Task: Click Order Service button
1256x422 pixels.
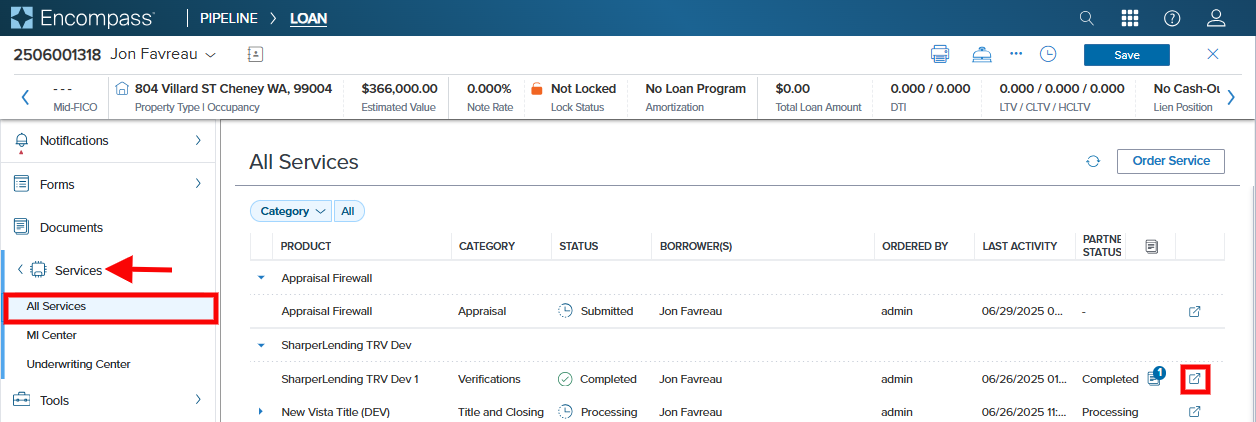Action: (1171, 161)
